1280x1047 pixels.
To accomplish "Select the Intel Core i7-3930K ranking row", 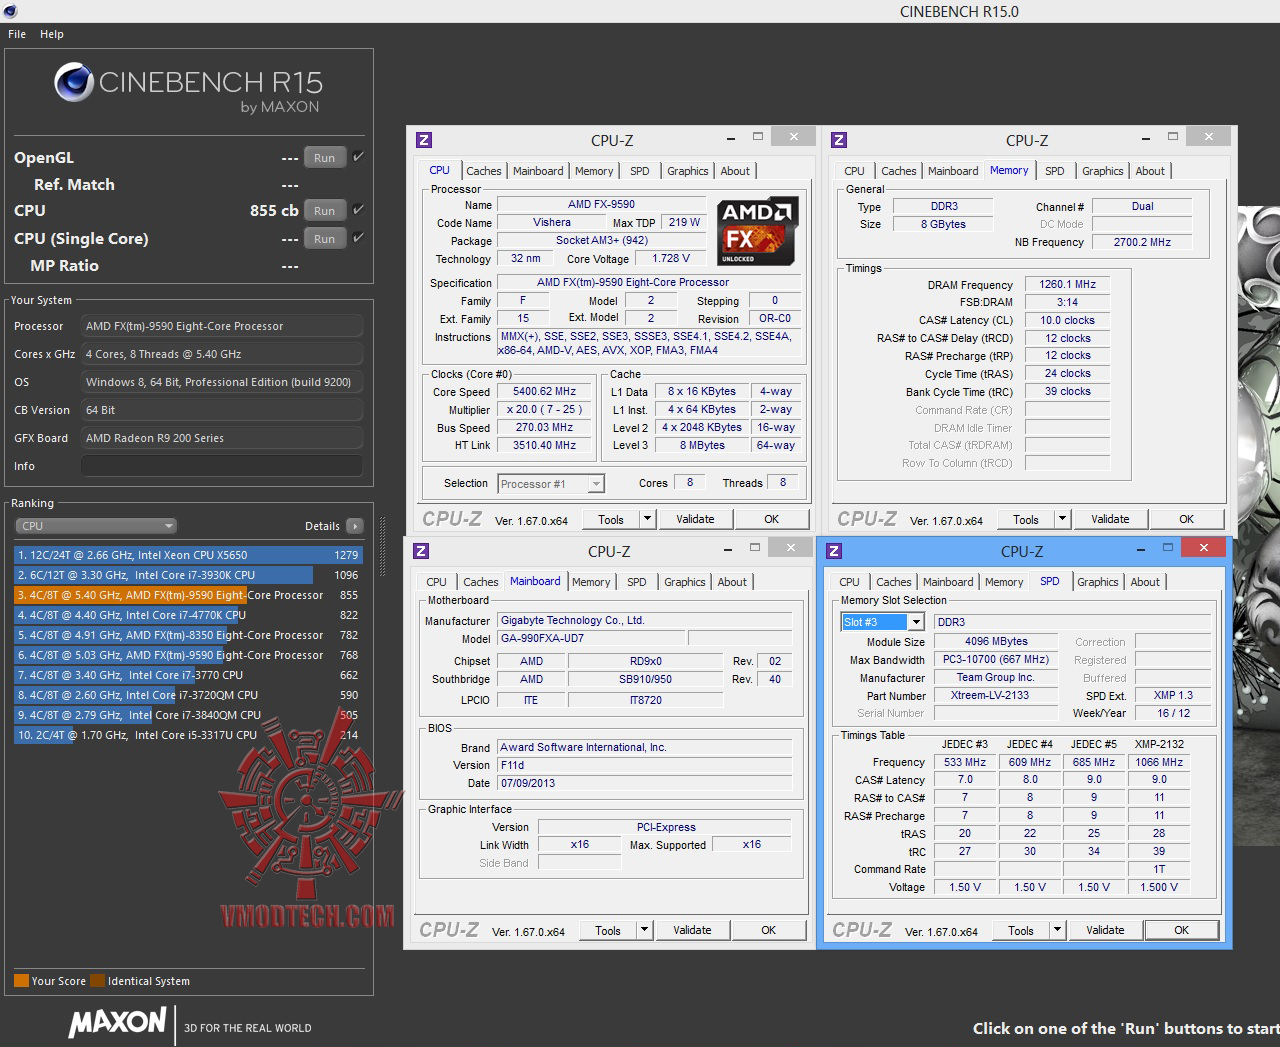I will 188,575.
